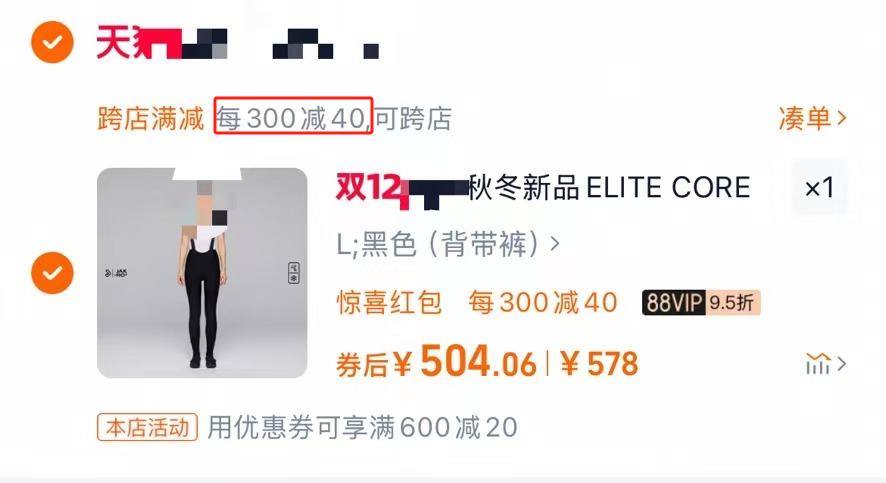
Task: Uncheck the ELITE CORE item checkbox
Action: [52, 273]
